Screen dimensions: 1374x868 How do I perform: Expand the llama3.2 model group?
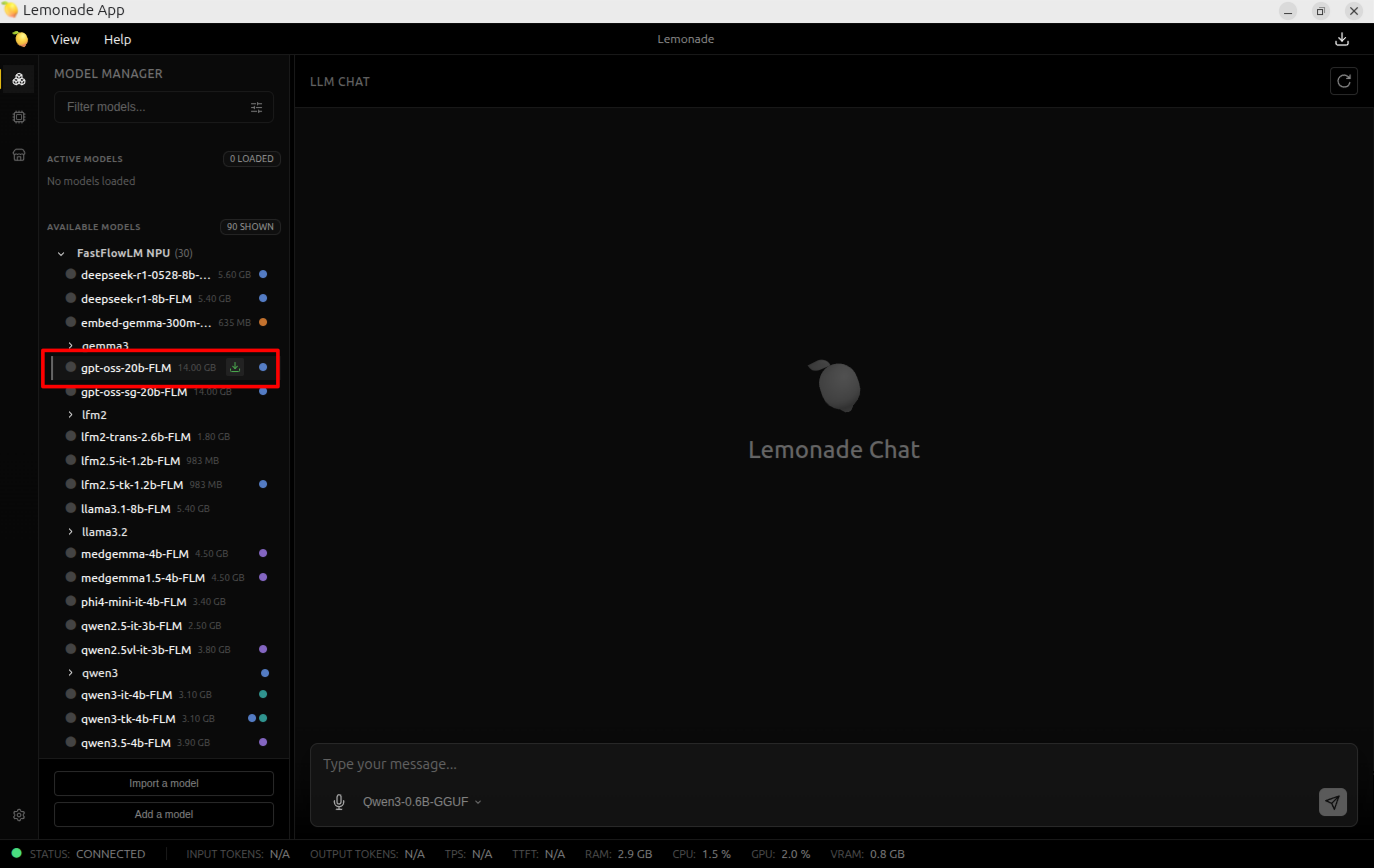point(71,531)
